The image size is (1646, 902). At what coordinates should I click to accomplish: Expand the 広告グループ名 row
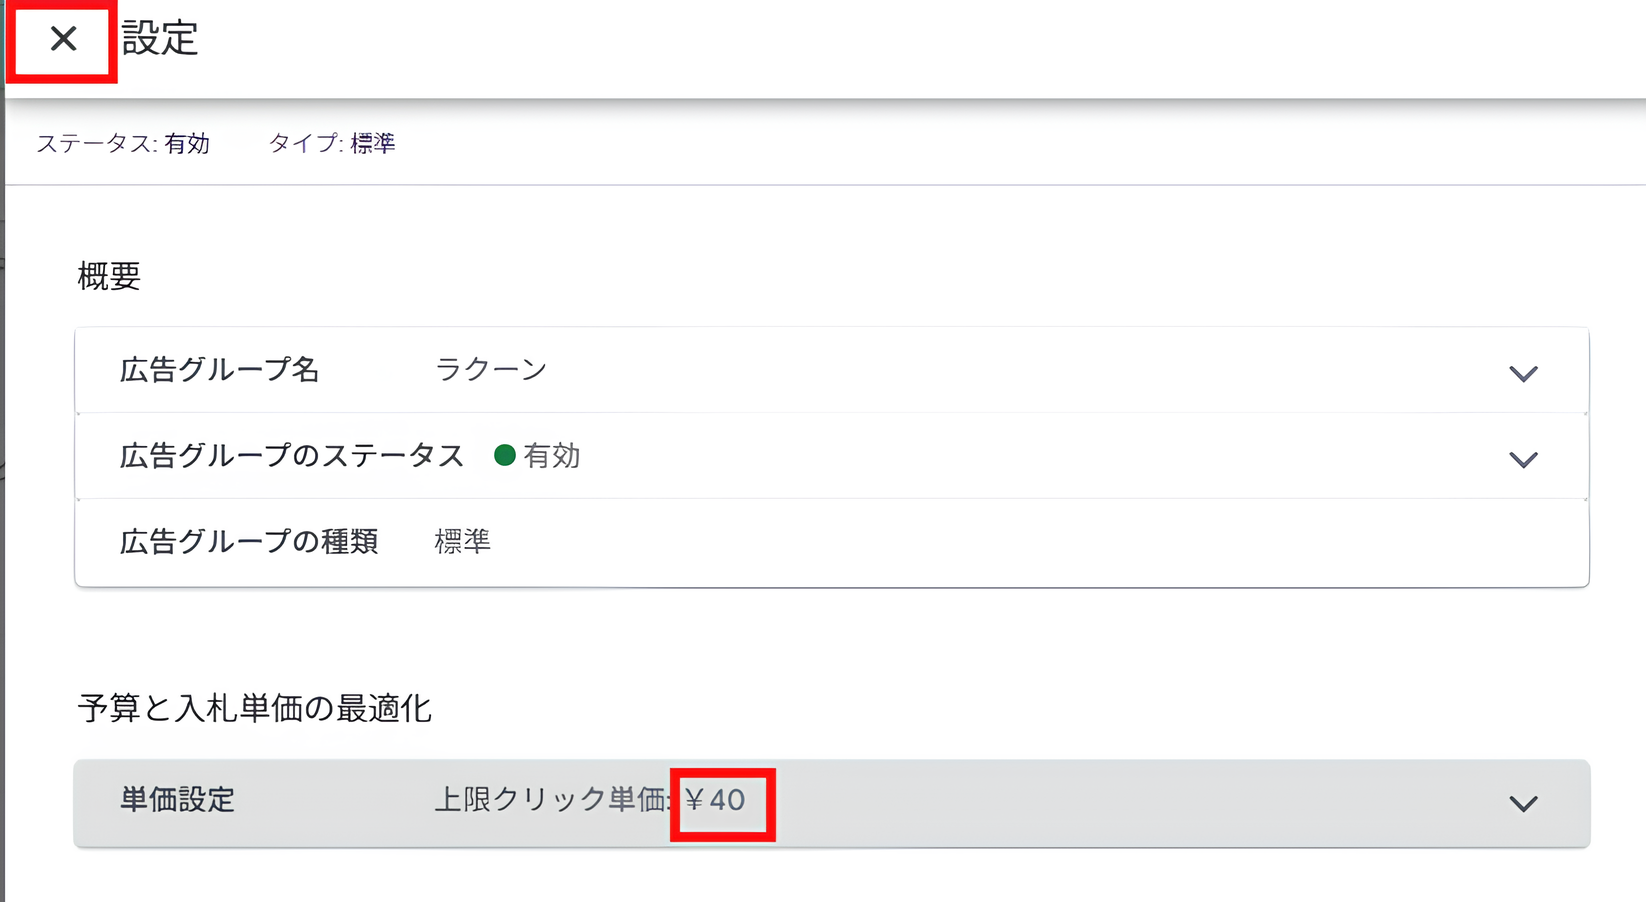click(x=1524, y=374)
